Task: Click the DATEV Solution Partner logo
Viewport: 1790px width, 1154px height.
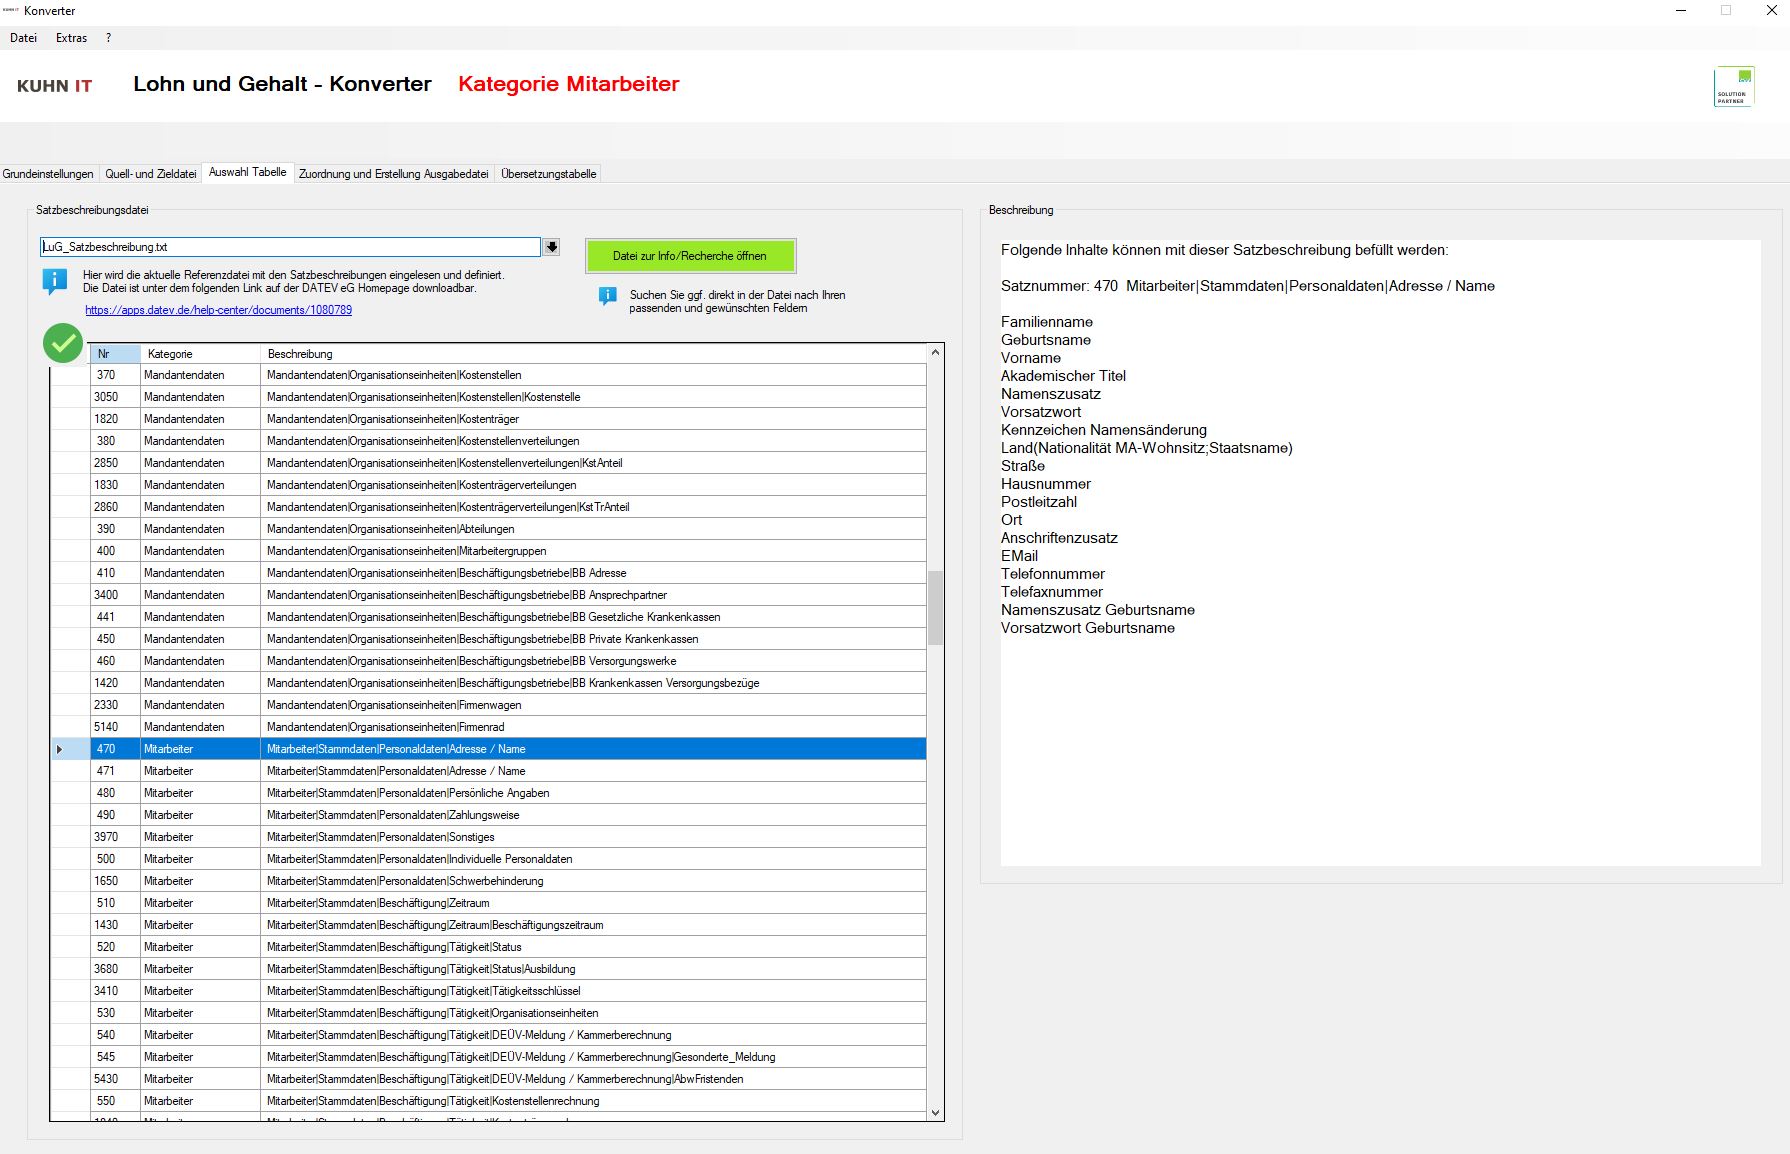Action: [1735, 86]
